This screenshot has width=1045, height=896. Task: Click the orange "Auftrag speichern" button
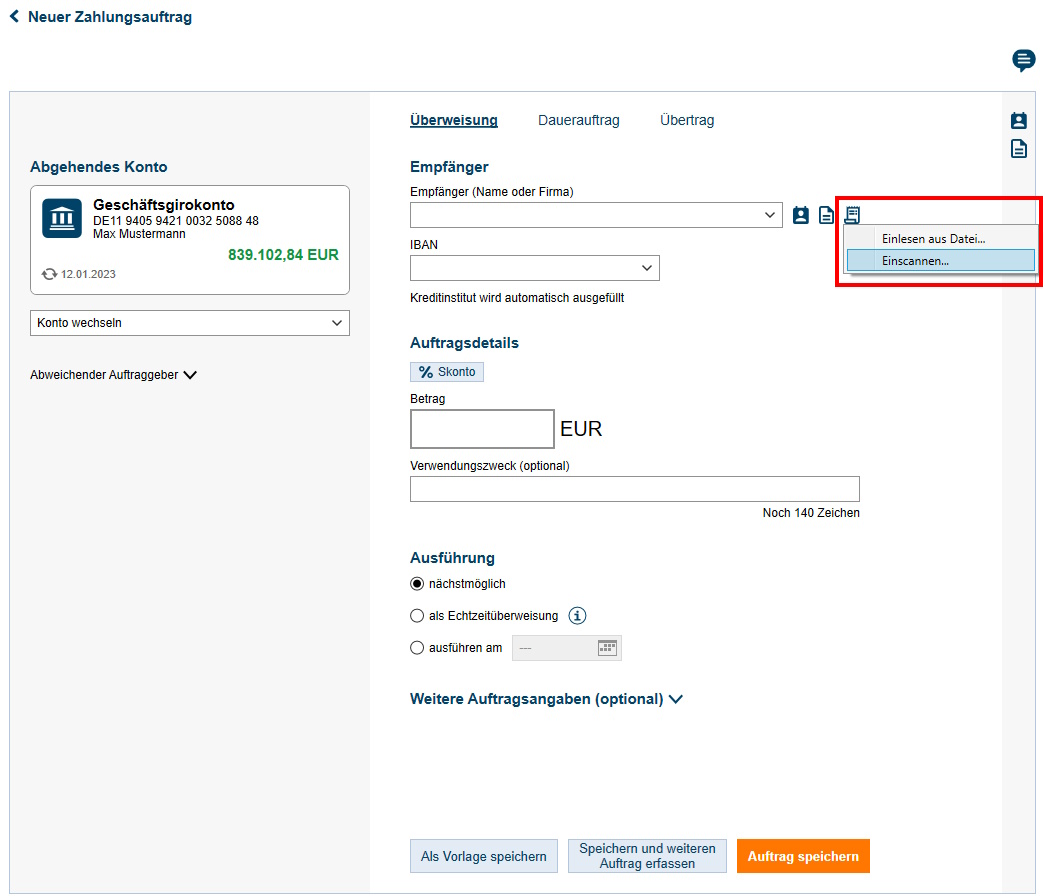coord(803,856)
